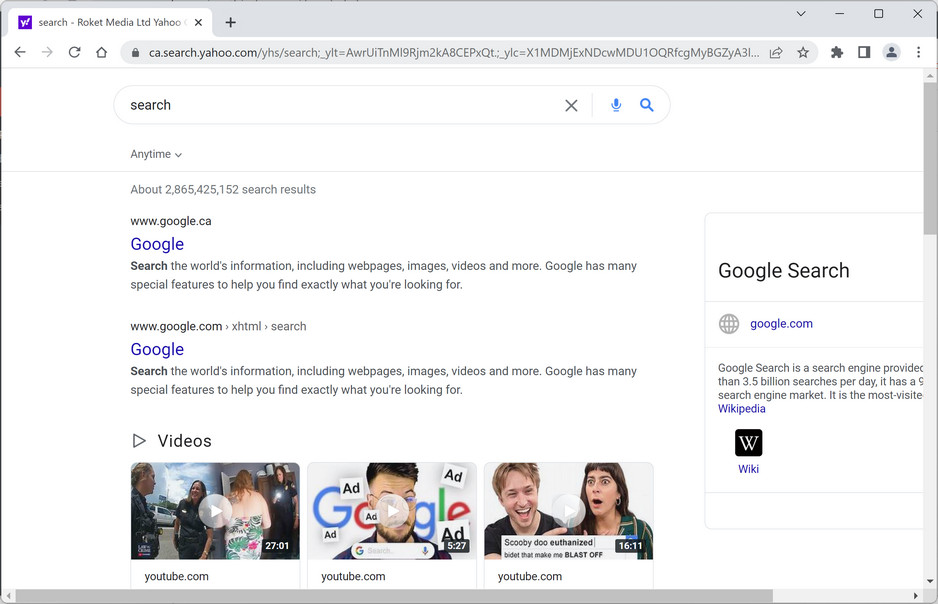Clear the search box with X
Viewport: 938px width, 604px height.
(571, 105)
